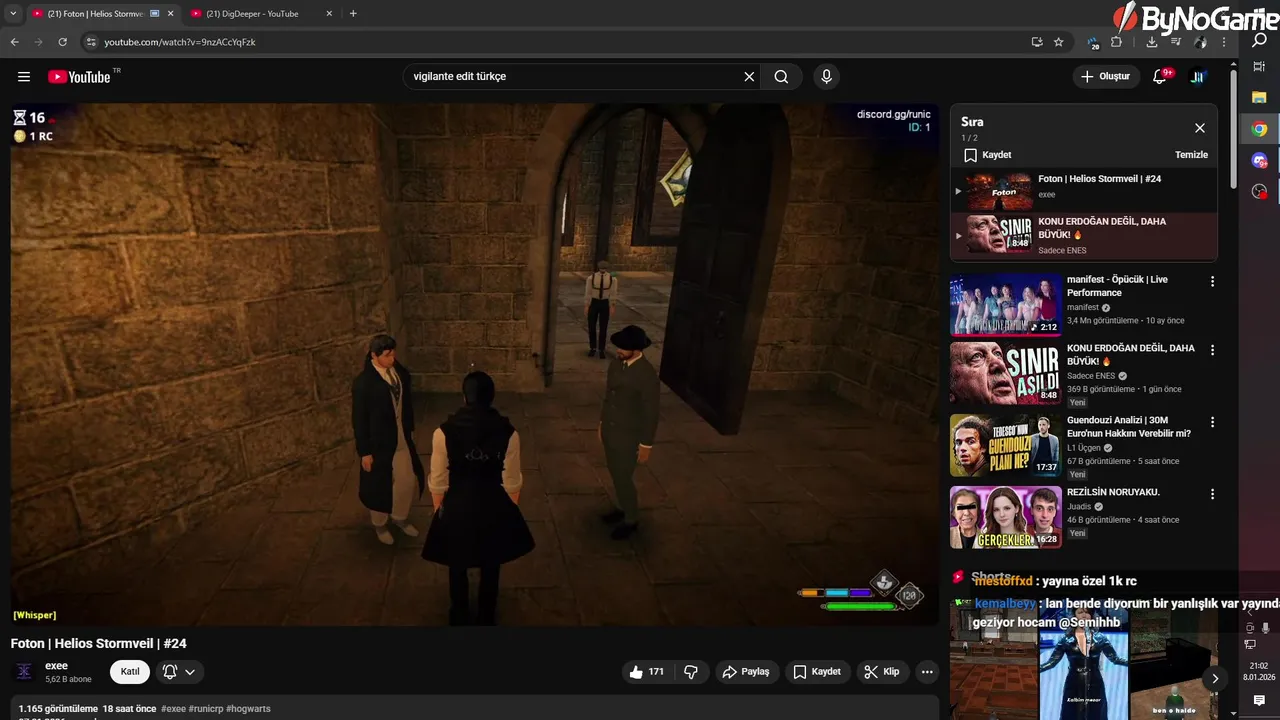Go back with the browser back arrow
Image resolution: width=1280 pixels, height=720 pixels.
(x=14, y=42)
